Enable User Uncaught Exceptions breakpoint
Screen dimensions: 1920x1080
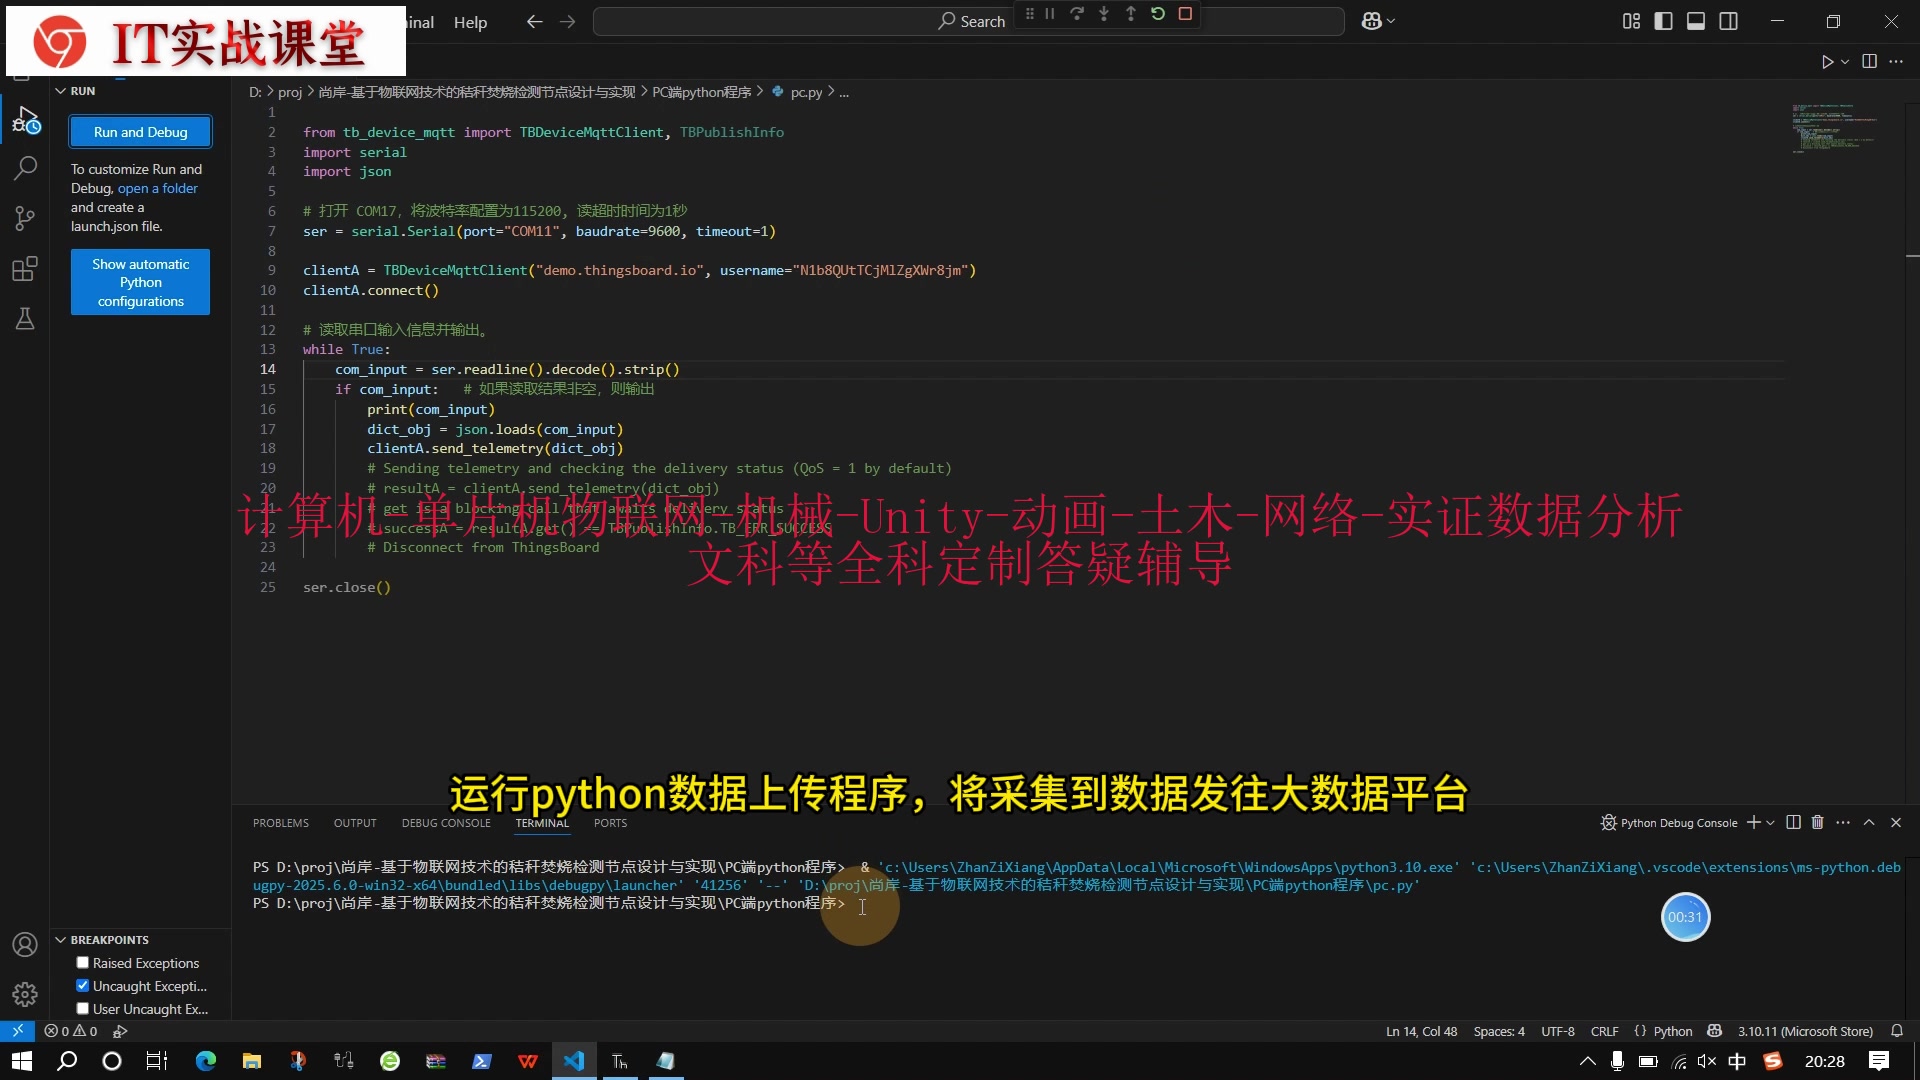click(x=83, y=1009)
